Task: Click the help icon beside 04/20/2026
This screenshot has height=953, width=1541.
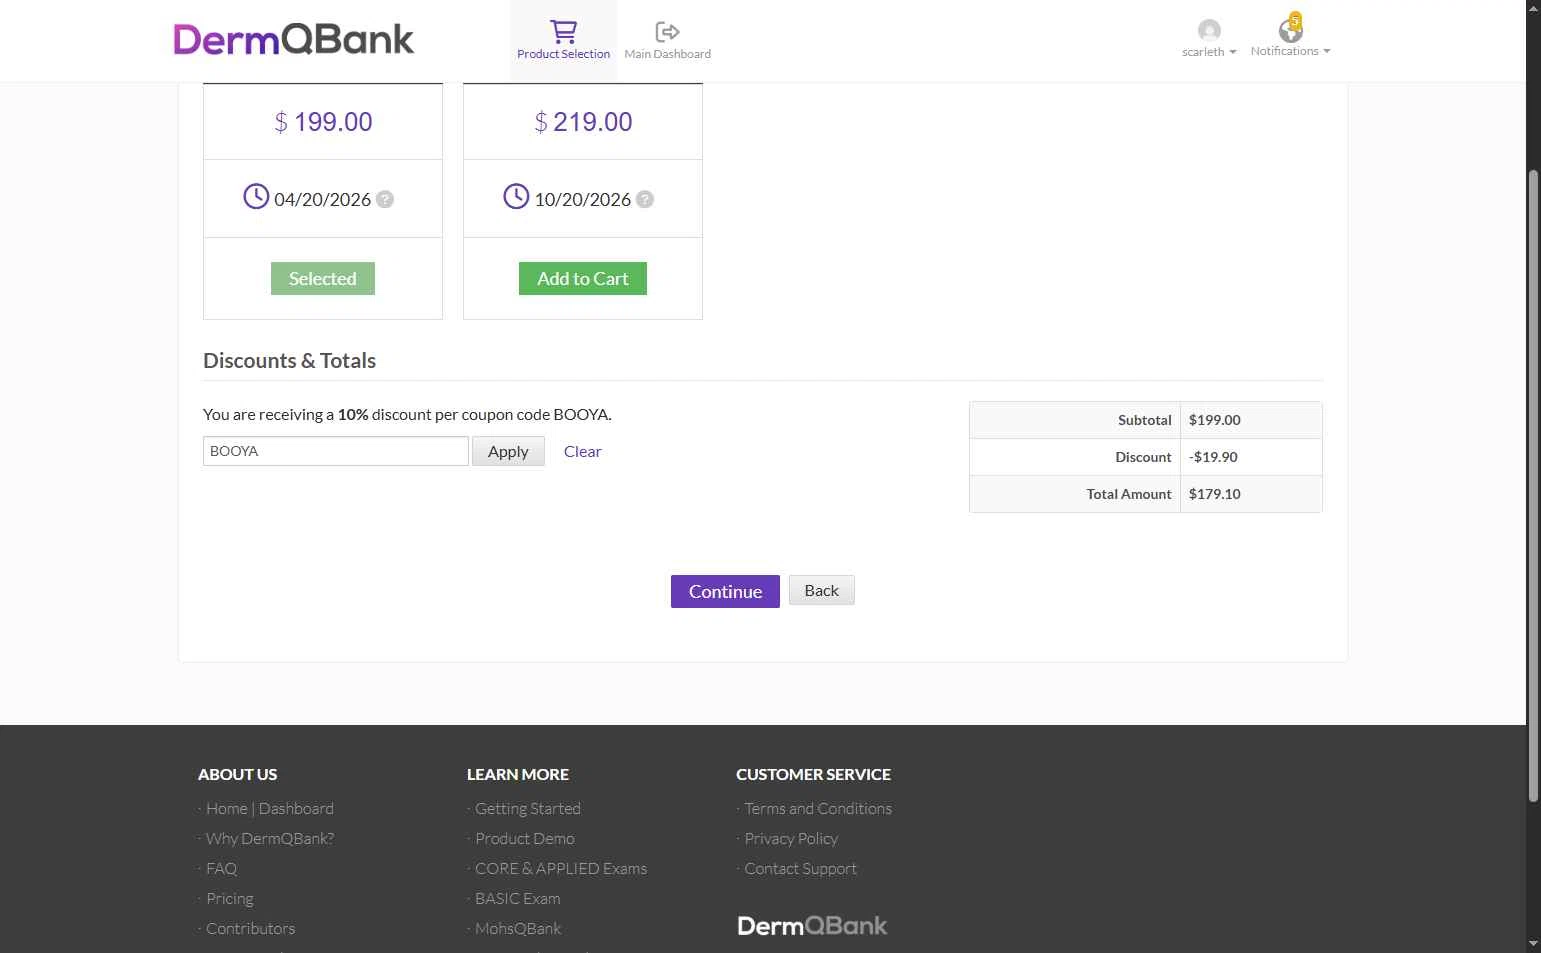Action: [385, 199]
